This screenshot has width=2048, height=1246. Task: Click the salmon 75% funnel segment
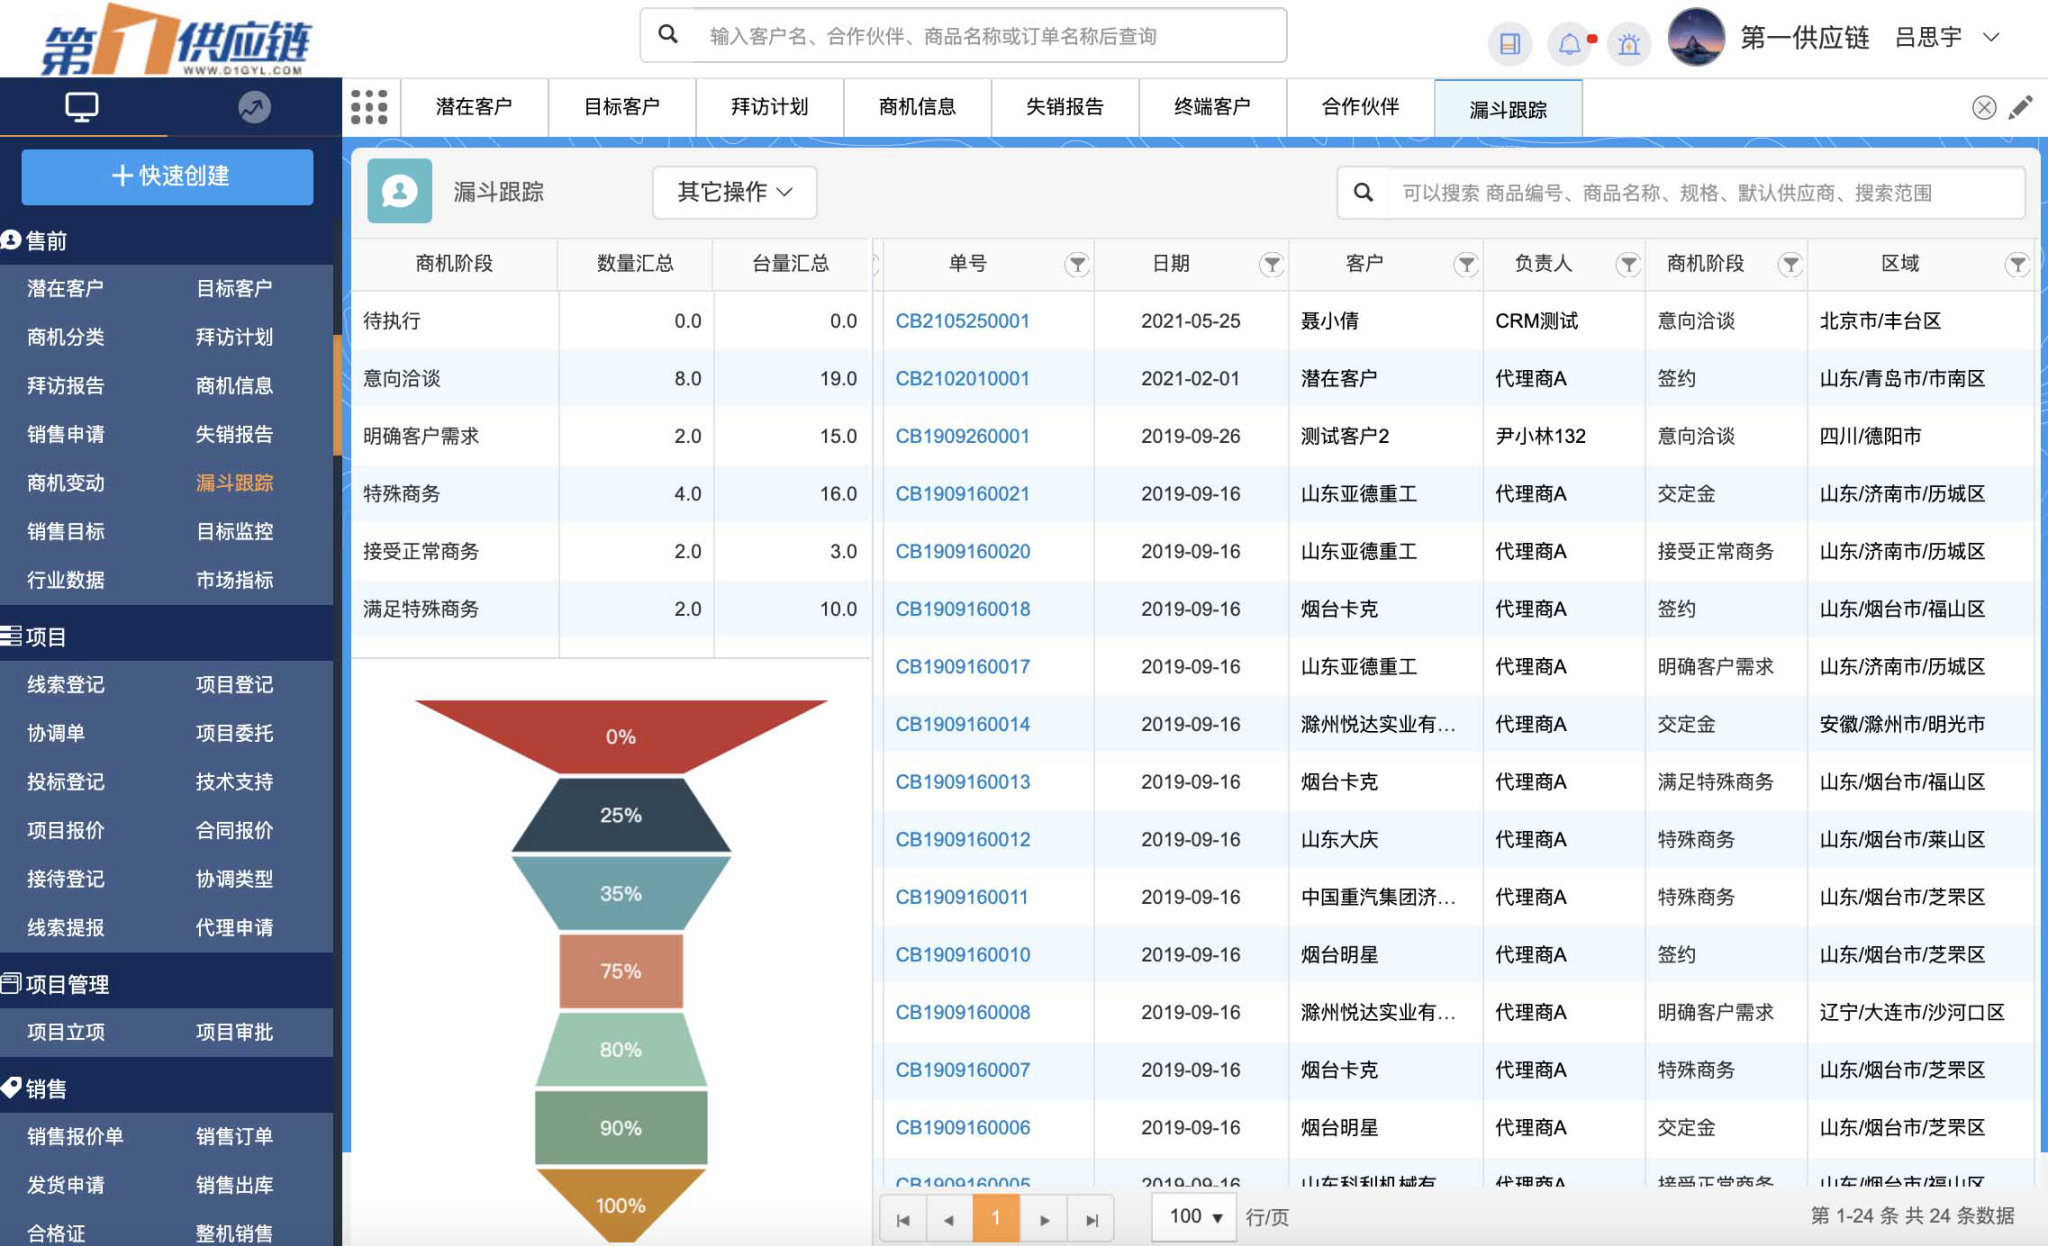(x=621, y=971)
